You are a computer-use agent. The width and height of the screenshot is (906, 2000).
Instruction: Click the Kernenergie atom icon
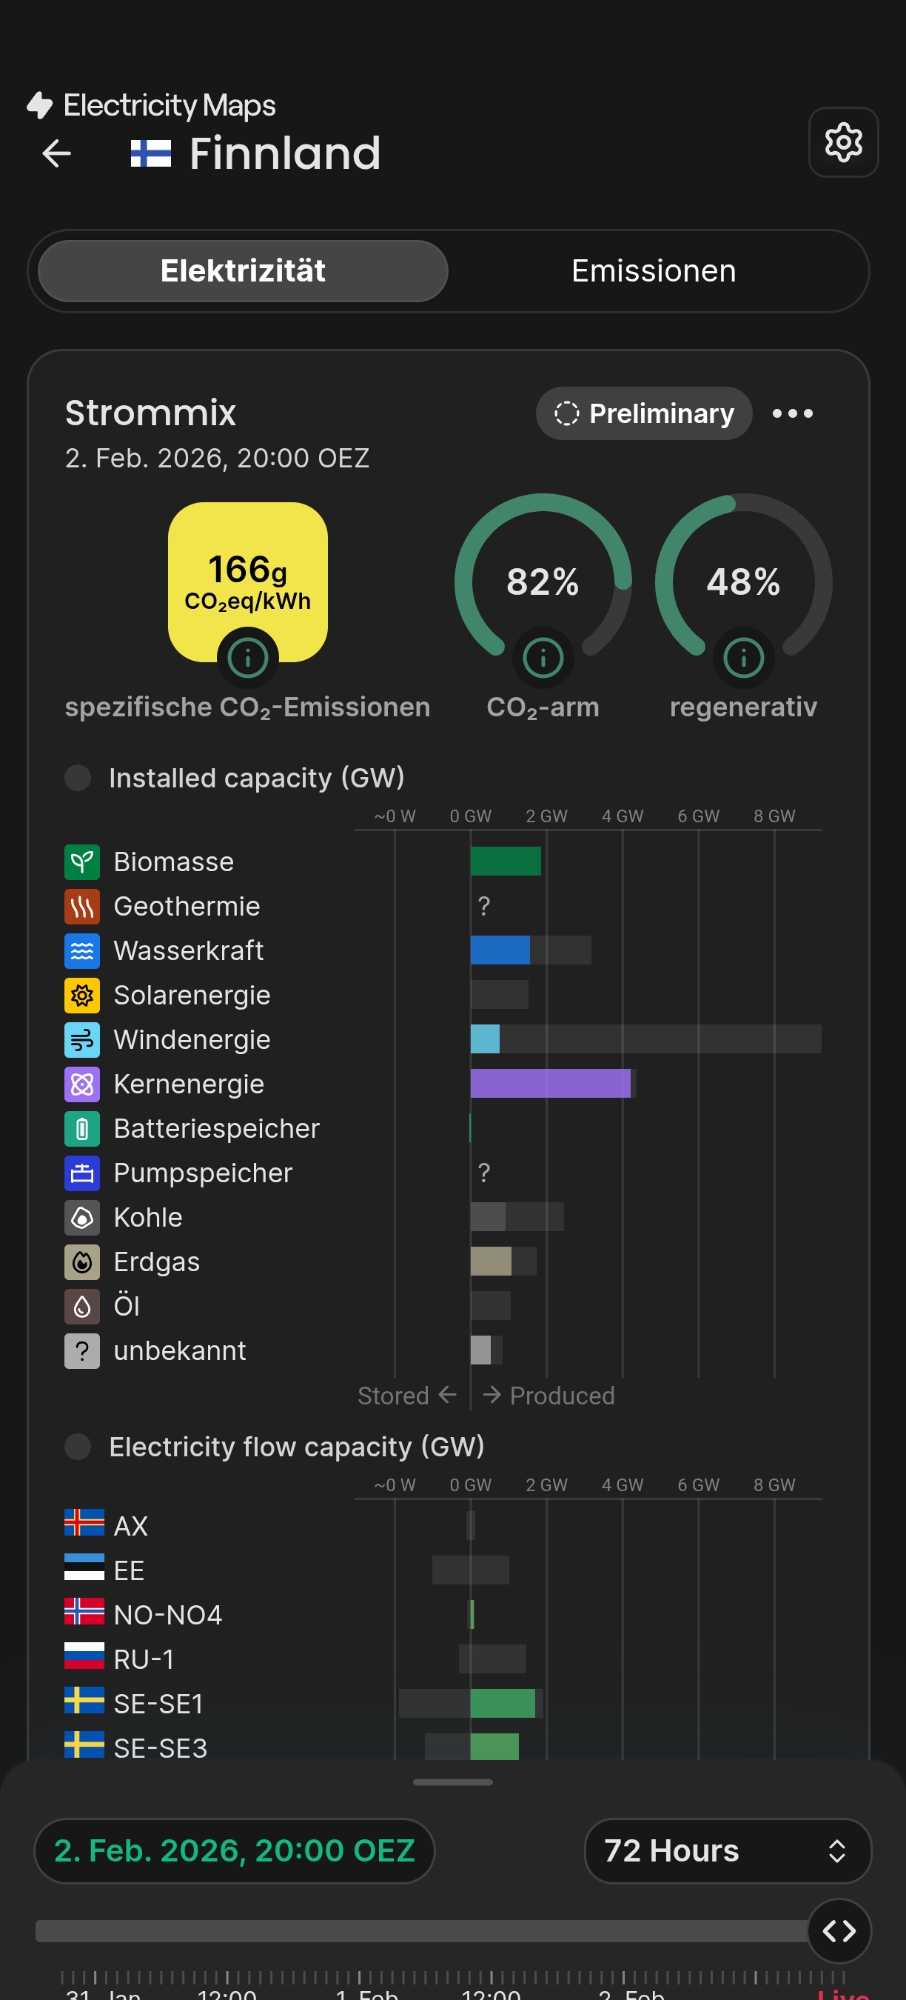point(82,1084)
